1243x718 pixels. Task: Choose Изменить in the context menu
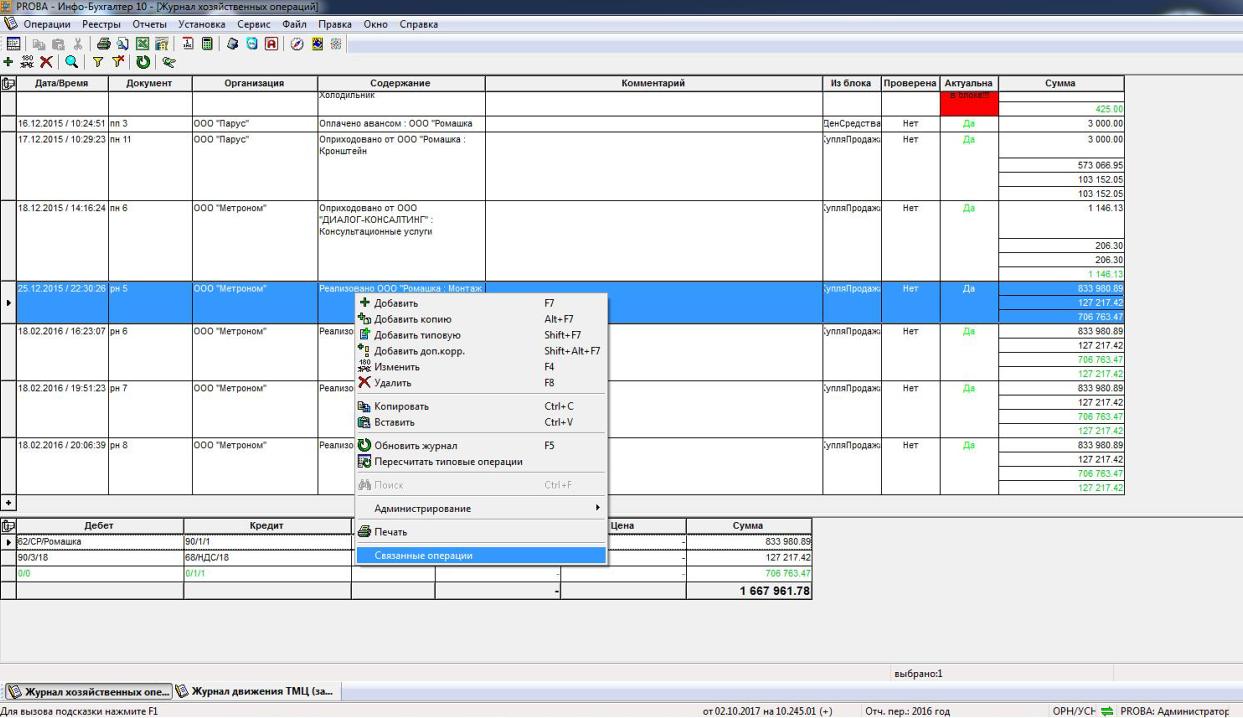pos(481,367)
